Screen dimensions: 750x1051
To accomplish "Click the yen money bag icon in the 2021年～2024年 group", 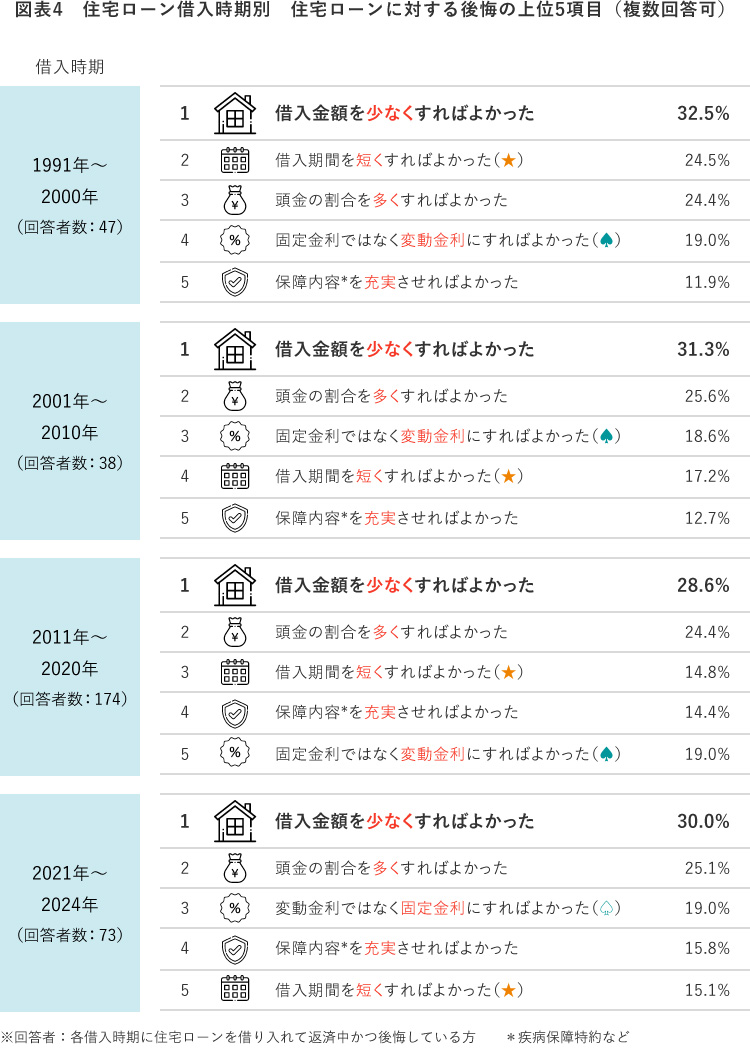I will (x=234, y=868).
